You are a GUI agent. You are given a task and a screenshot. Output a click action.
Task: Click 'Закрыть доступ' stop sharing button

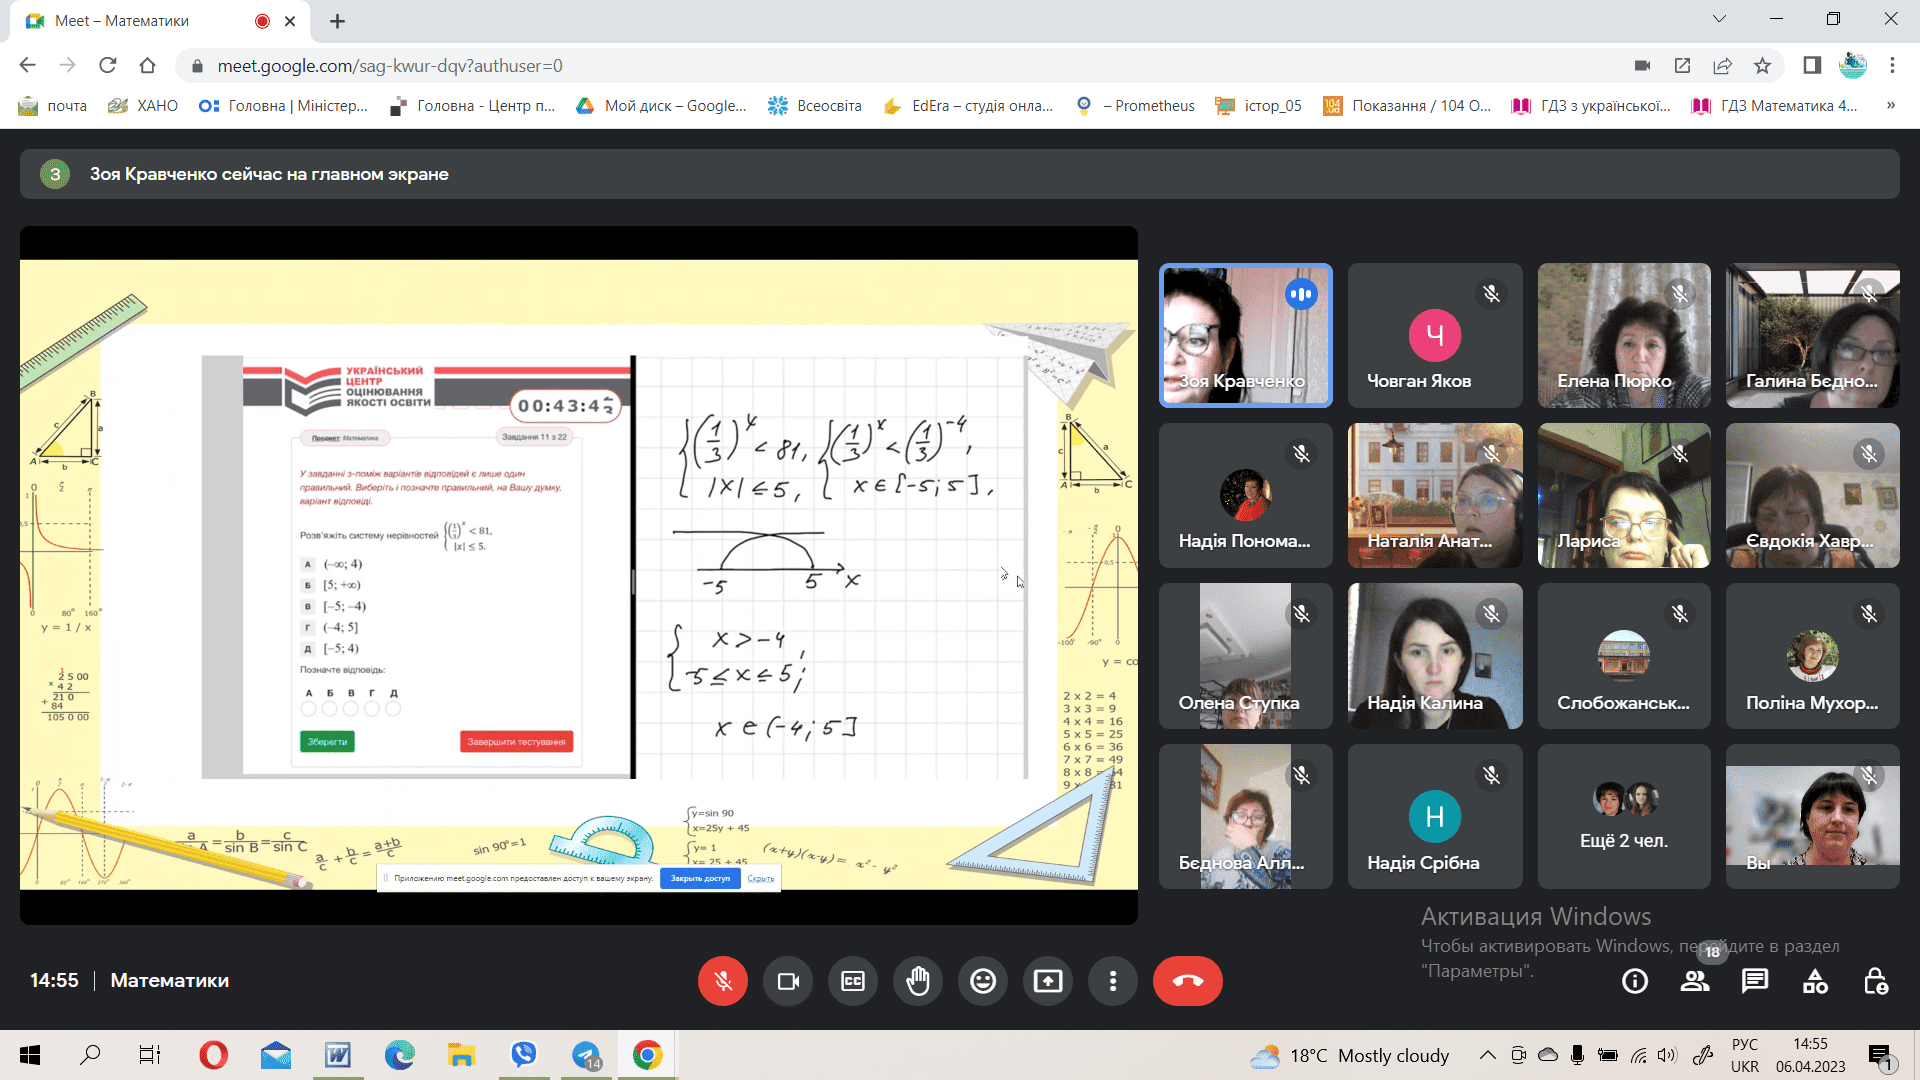pos(700,878)
